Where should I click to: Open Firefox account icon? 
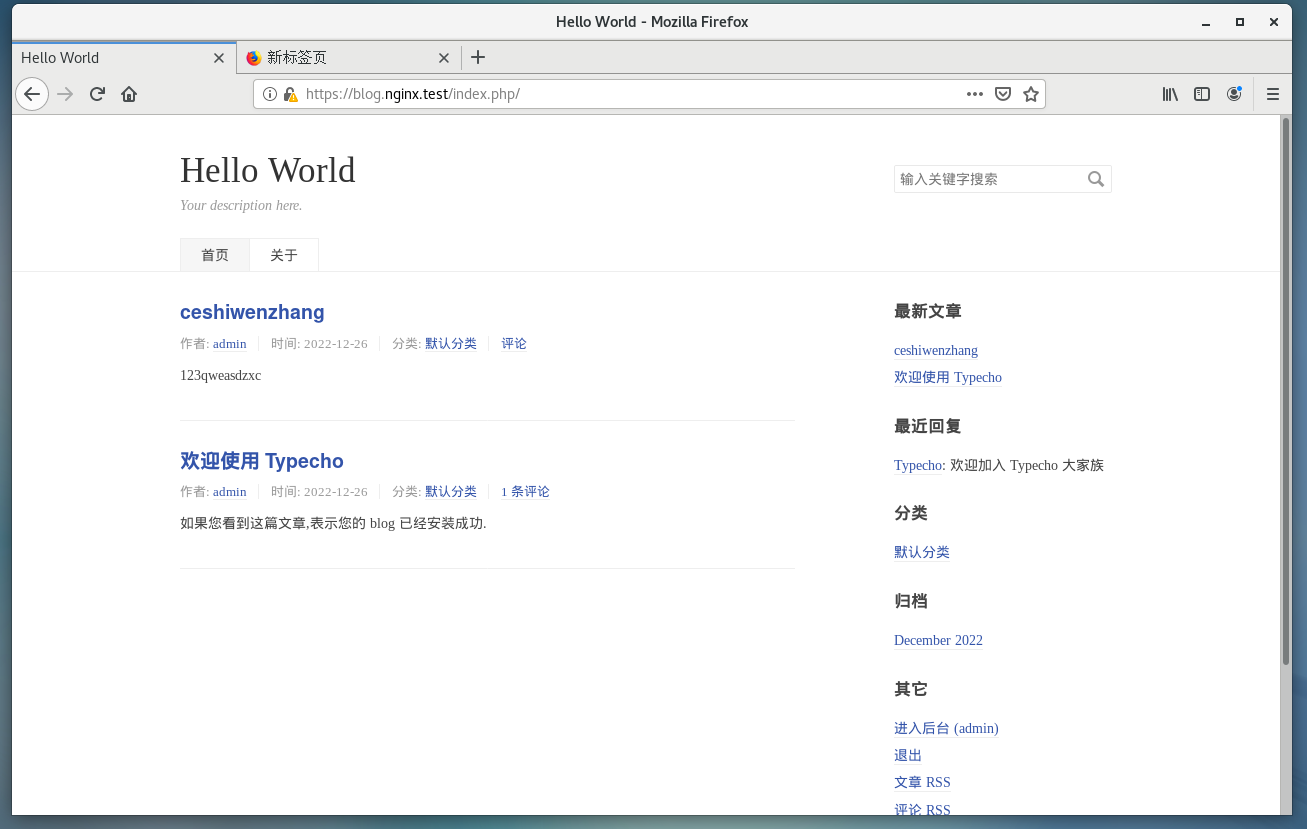click(1234, 94)
